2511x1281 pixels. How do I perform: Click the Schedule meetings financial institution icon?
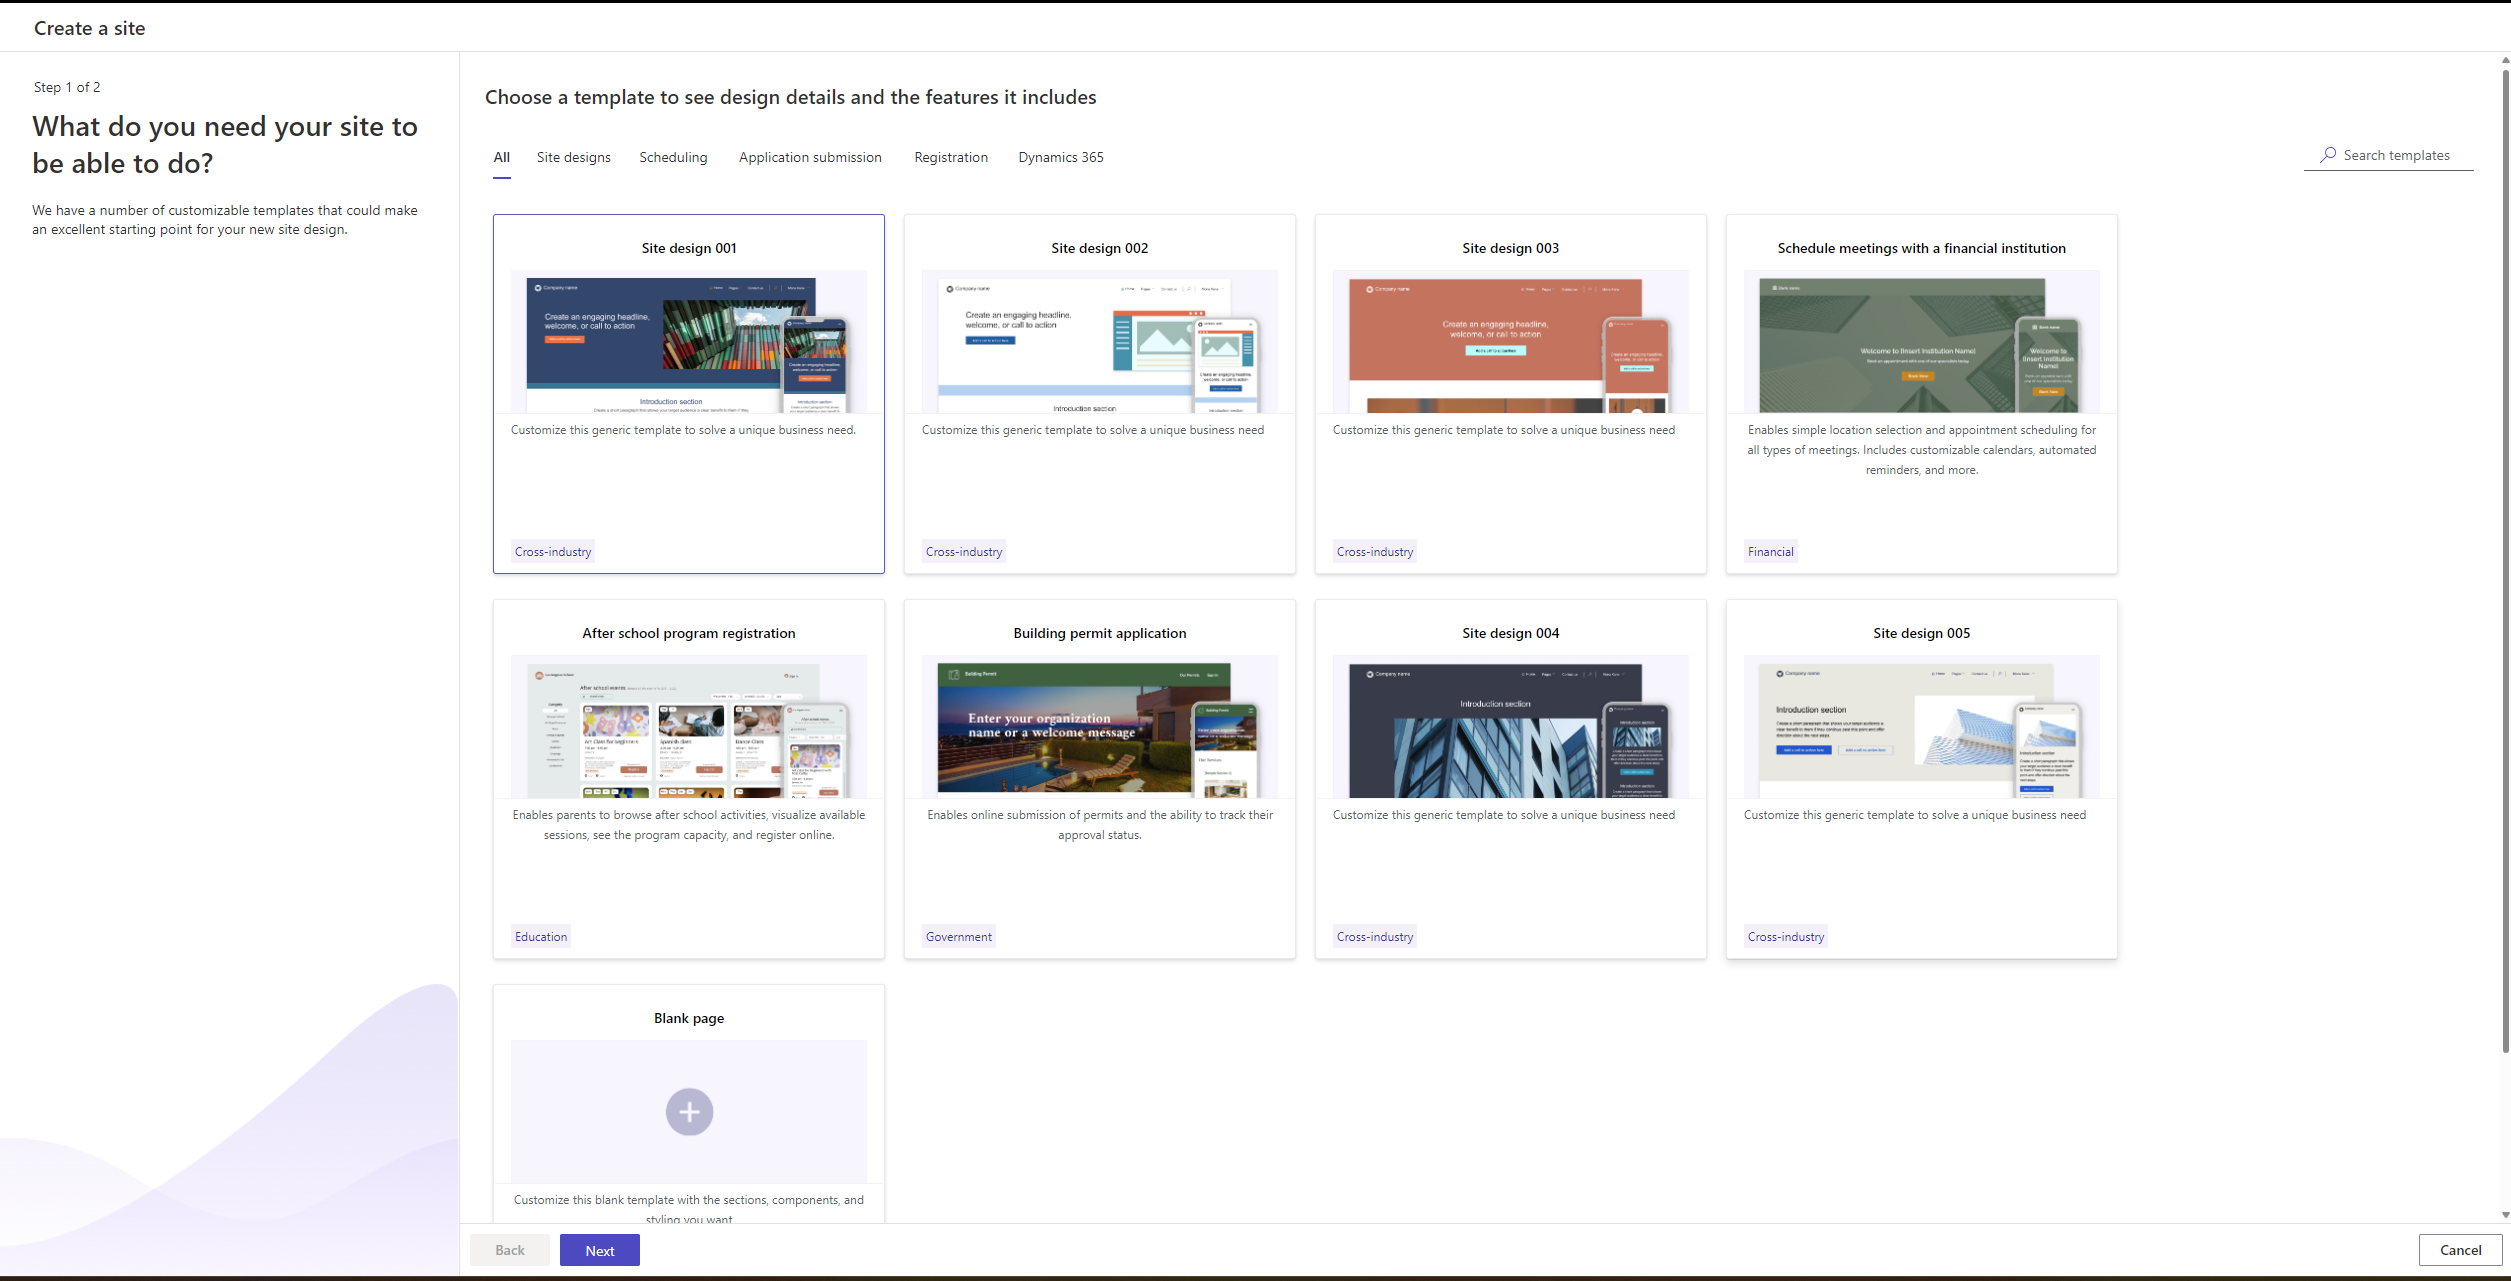point(1921,343)
